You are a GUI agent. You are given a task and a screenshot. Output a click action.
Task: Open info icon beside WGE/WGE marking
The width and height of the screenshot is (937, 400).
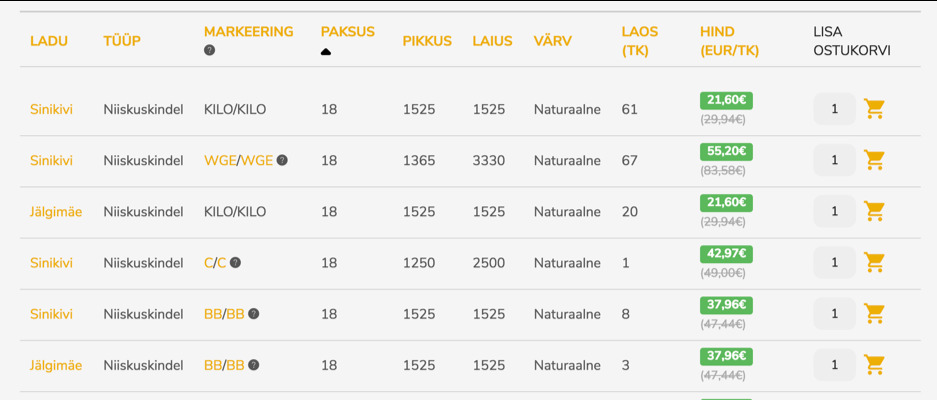tap(282, 160)
